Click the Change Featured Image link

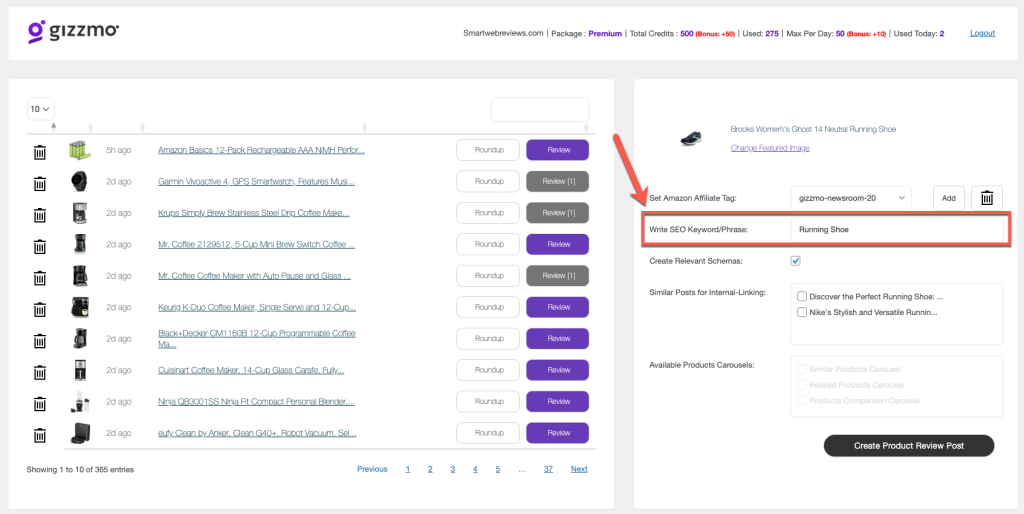coord(769,148)
